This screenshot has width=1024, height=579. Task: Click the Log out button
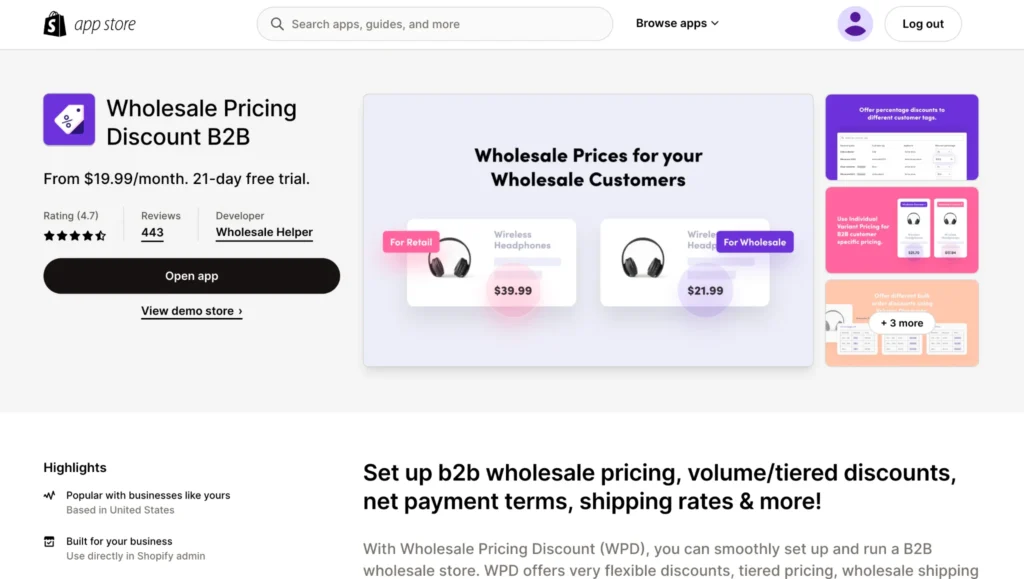(x=922, y=24)
